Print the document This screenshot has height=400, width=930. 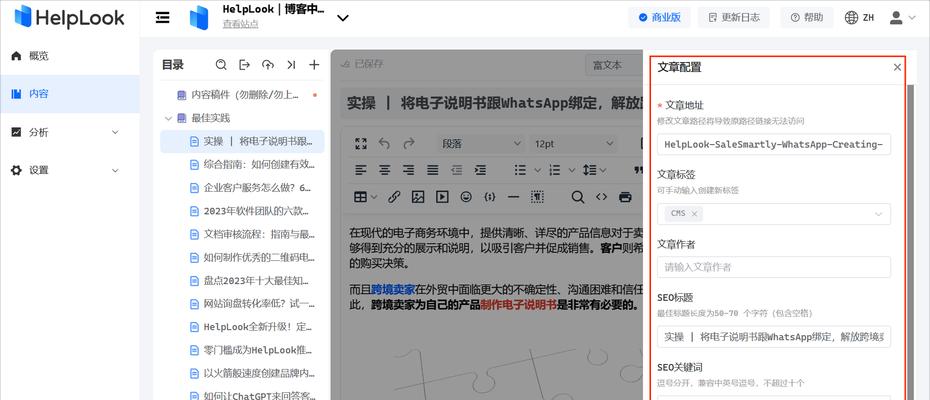point(625,197)
